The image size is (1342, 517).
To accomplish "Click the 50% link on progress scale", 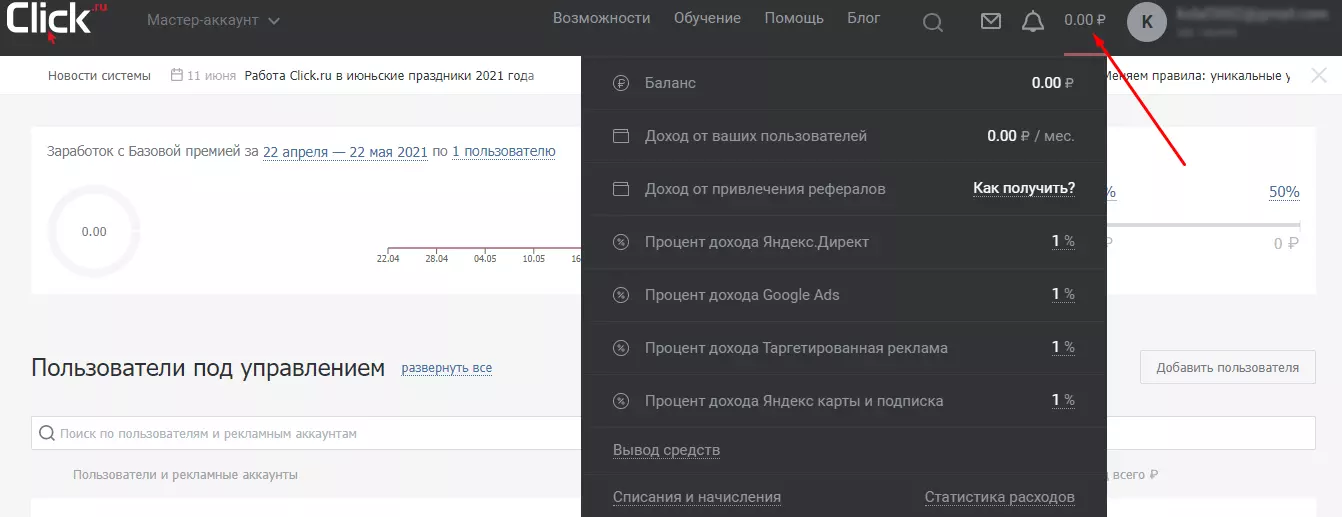I will coord(1284,192).
